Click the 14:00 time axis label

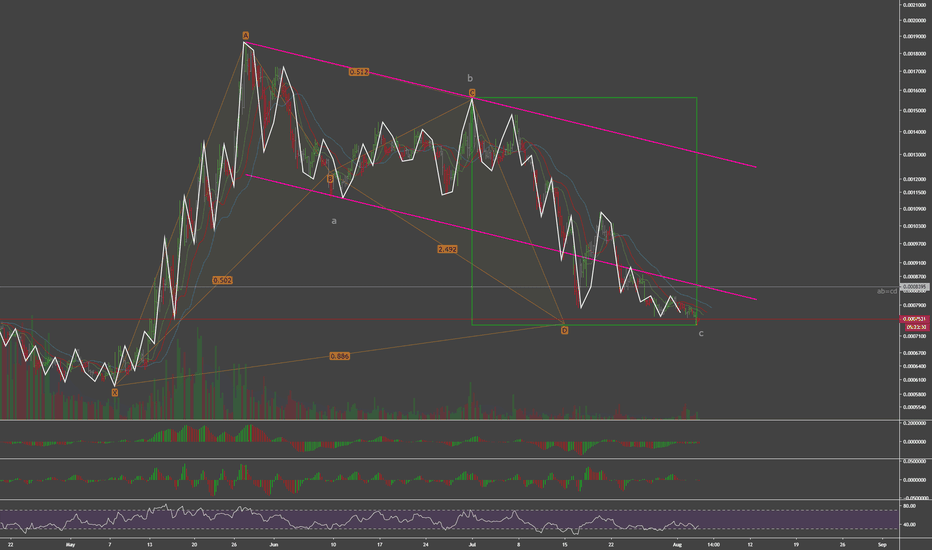713,544
